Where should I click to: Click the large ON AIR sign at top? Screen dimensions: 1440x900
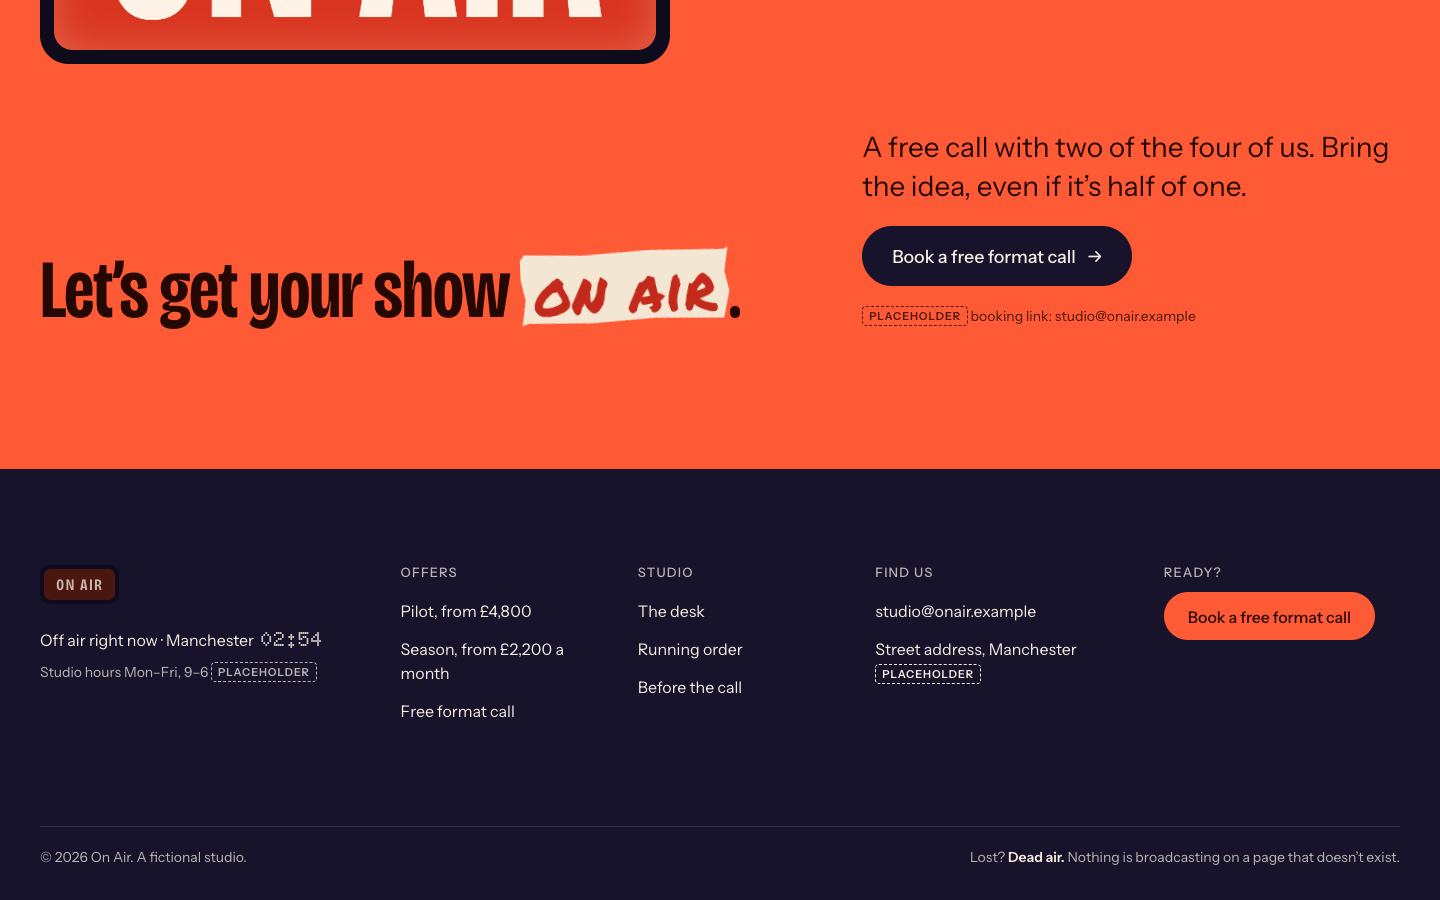(355, 30)
